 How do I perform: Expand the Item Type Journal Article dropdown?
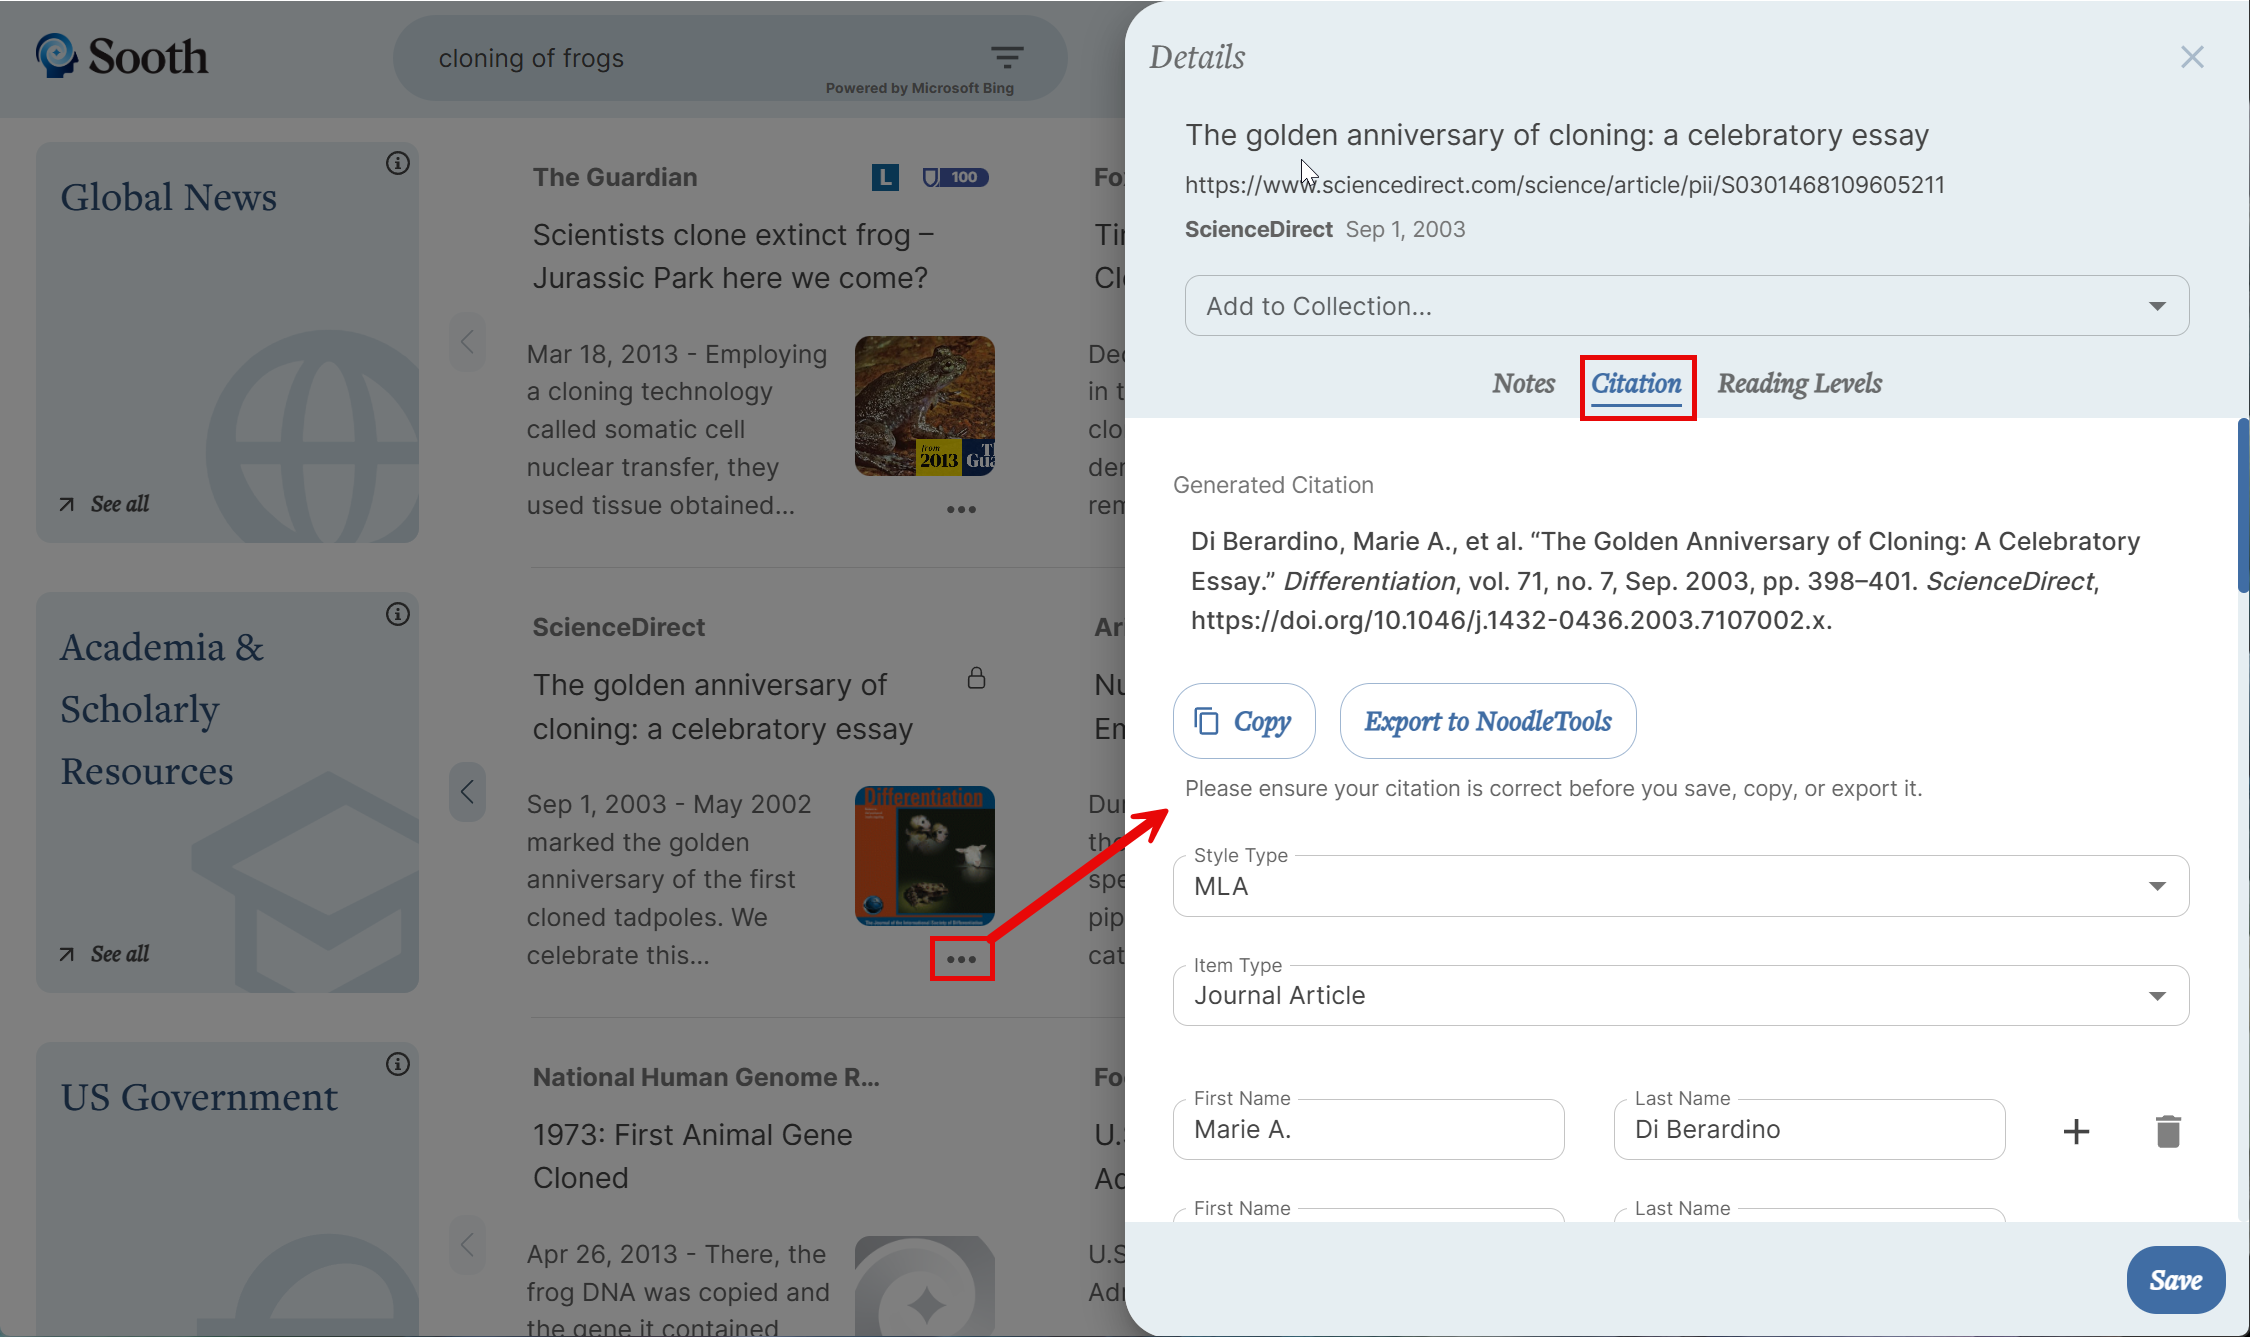click(1680, 996)
